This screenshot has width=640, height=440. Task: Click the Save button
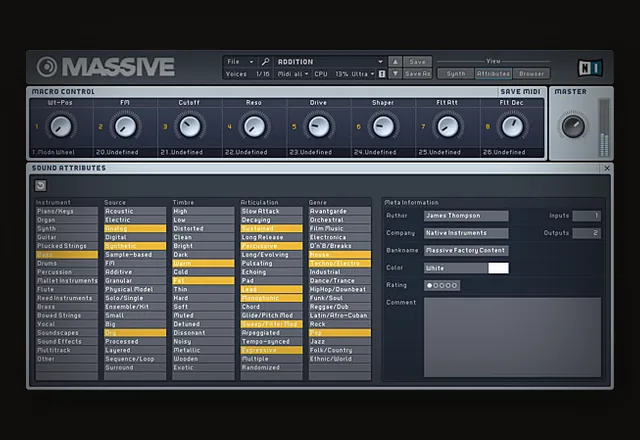(417, 62)
